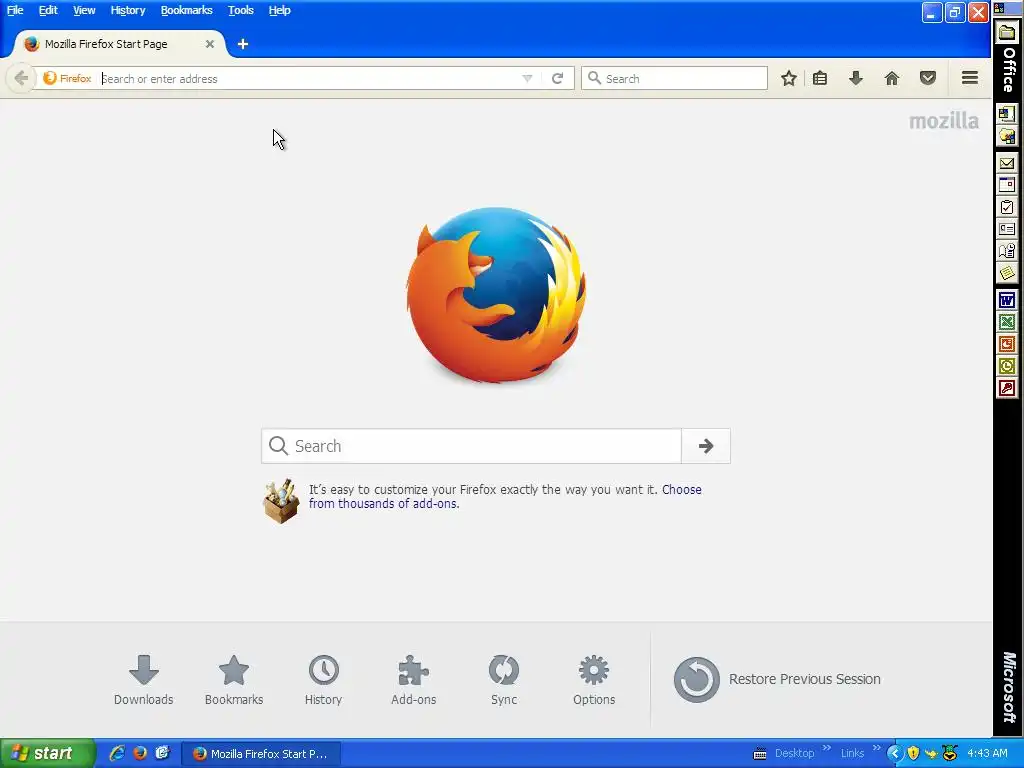
Task: Open the downloads arrow in toolbar
Action: tap(856, 78)
